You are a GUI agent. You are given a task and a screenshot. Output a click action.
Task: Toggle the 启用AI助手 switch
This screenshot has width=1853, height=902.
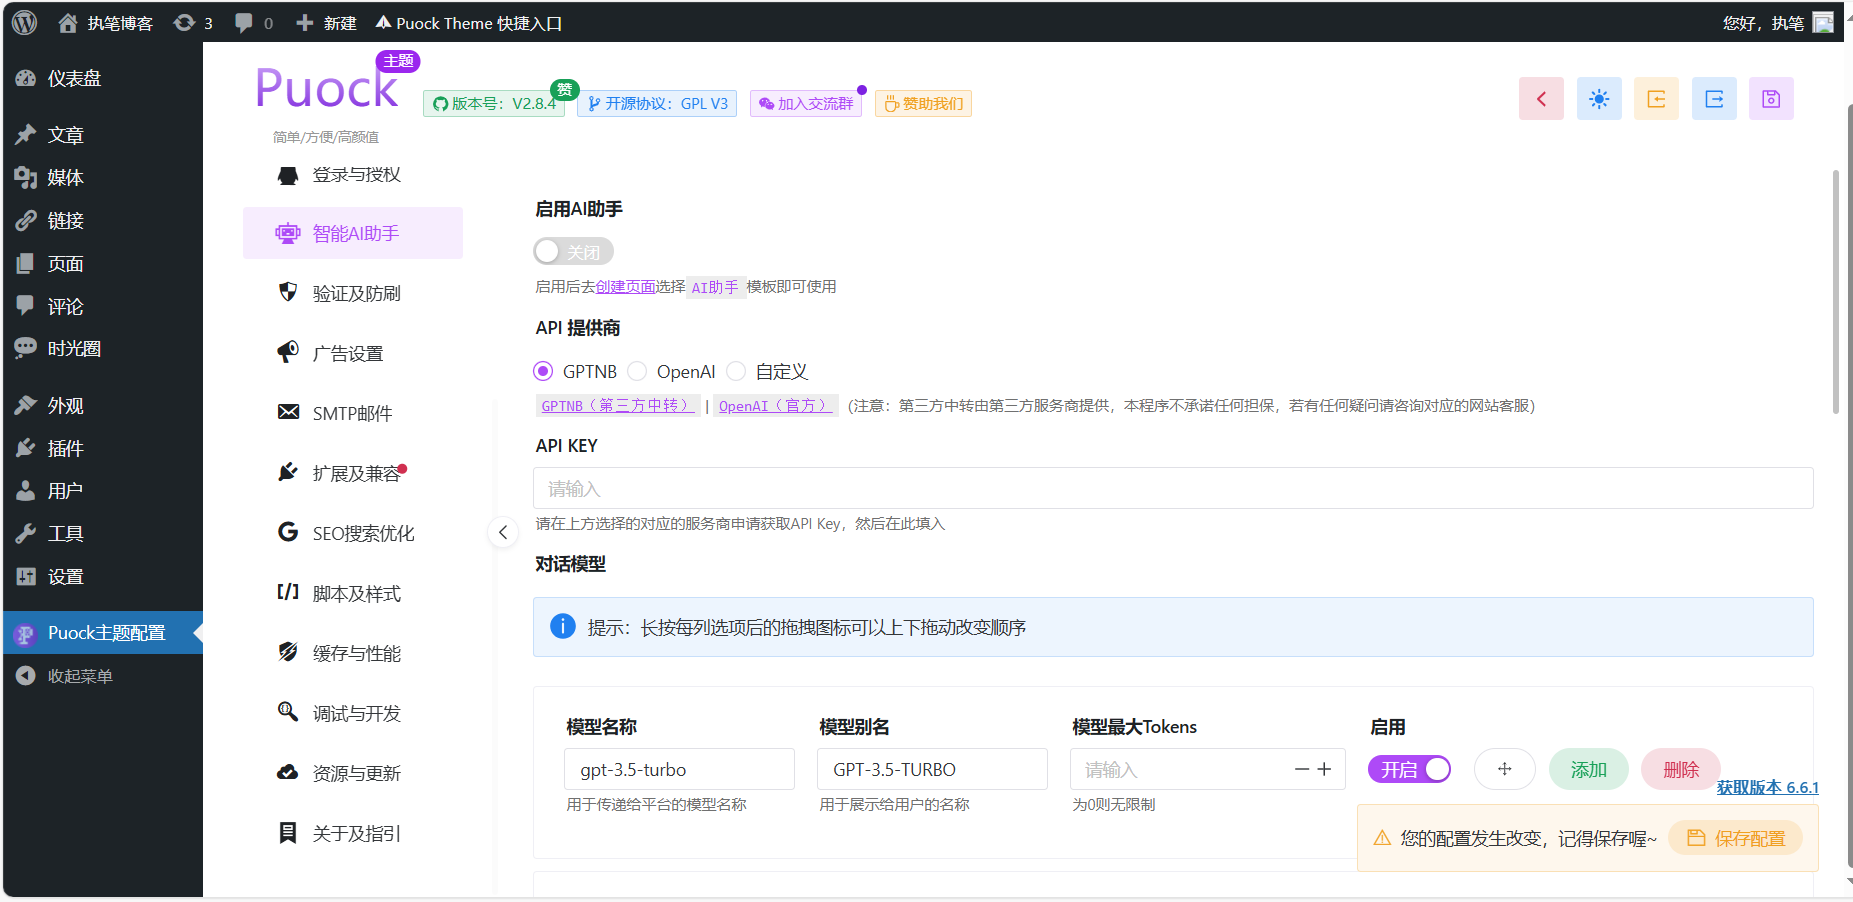(x=573, y=251)
